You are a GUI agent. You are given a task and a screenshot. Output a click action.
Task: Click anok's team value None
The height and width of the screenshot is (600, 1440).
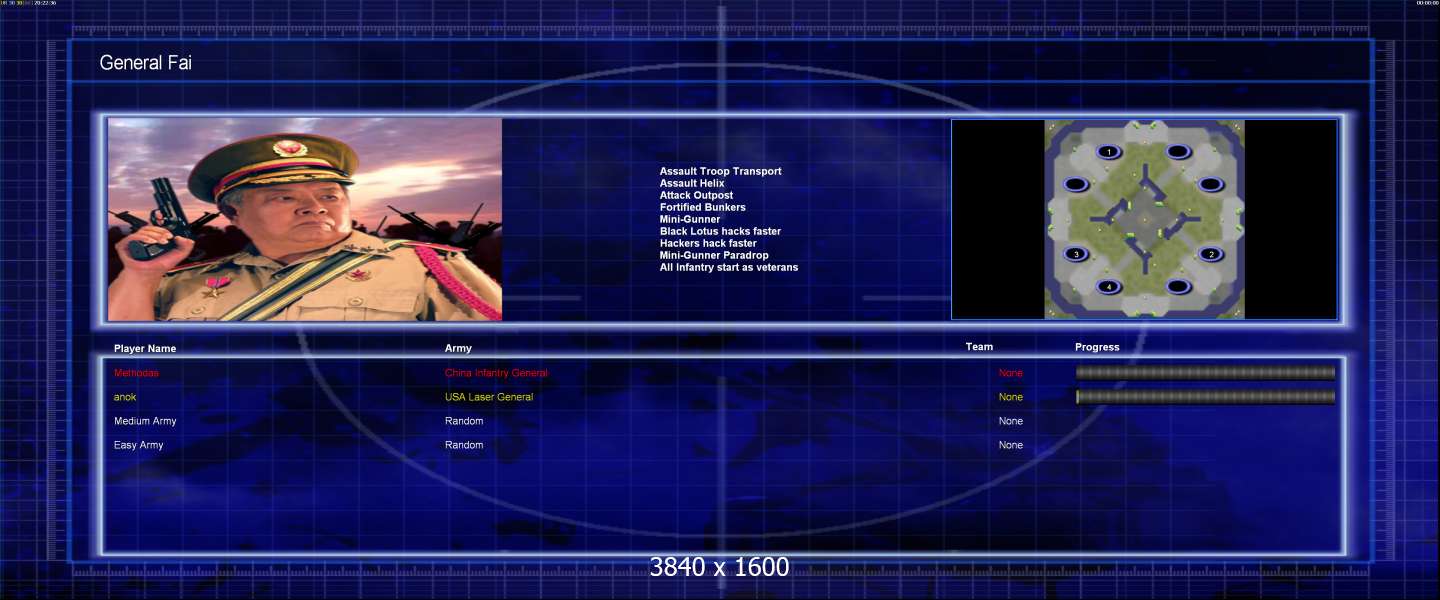point(1011,397)
